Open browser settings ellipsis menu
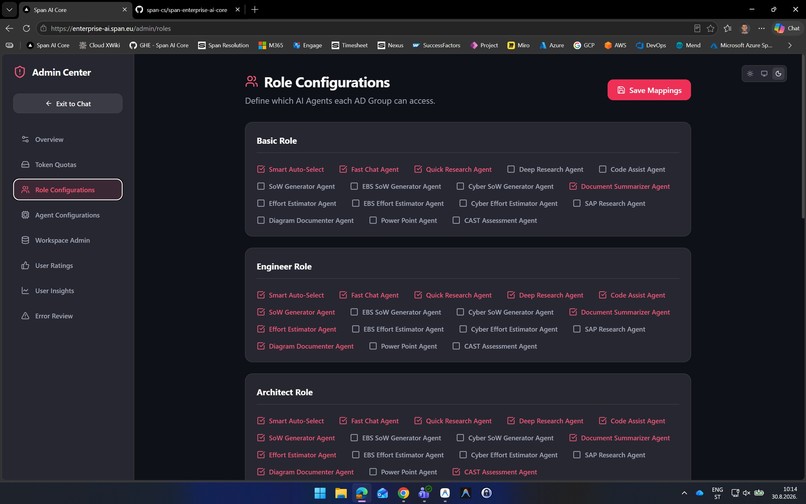This screenshot has width=806, height=504. pyautogui.click(x=761, y=28)
